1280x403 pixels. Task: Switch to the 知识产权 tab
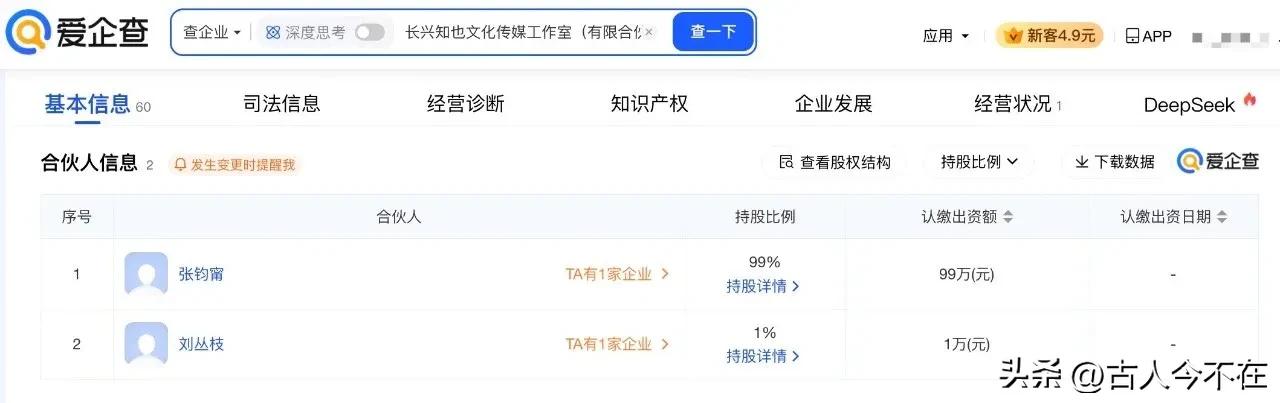click(x=650, y=103)
